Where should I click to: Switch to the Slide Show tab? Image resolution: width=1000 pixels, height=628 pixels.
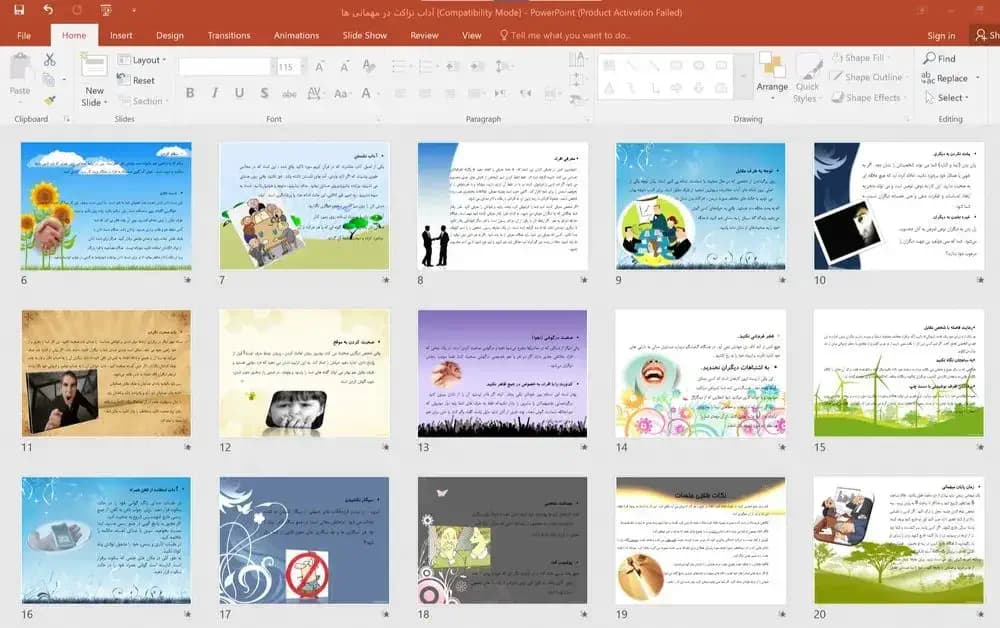pos(365,35)
